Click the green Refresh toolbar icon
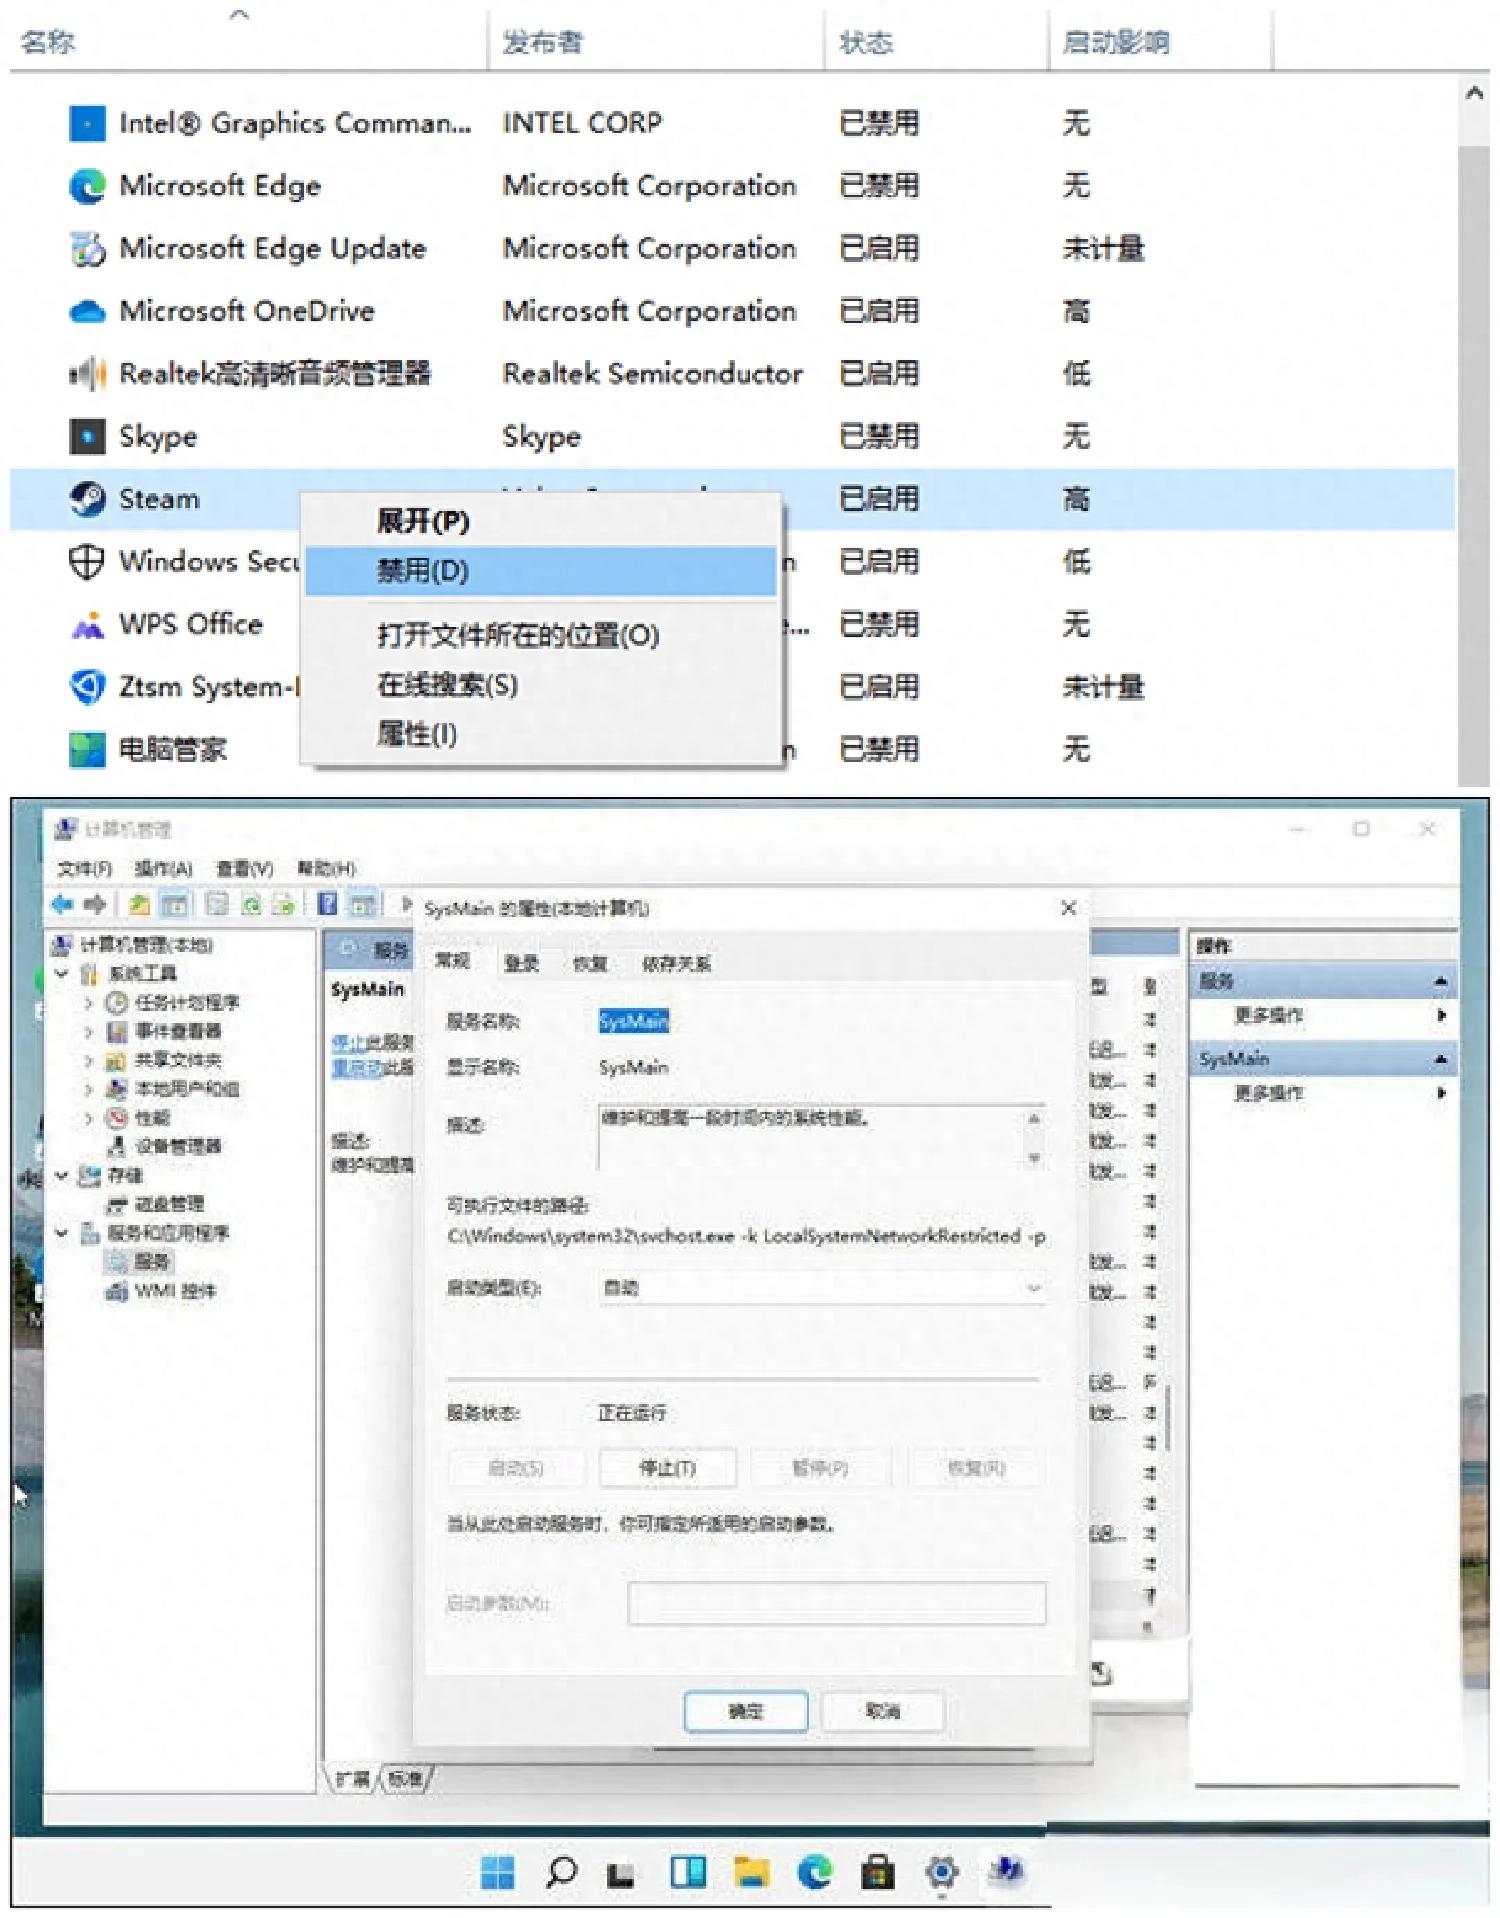The height and width of the screenshot is (1918, 1500). tap(251, 905)
